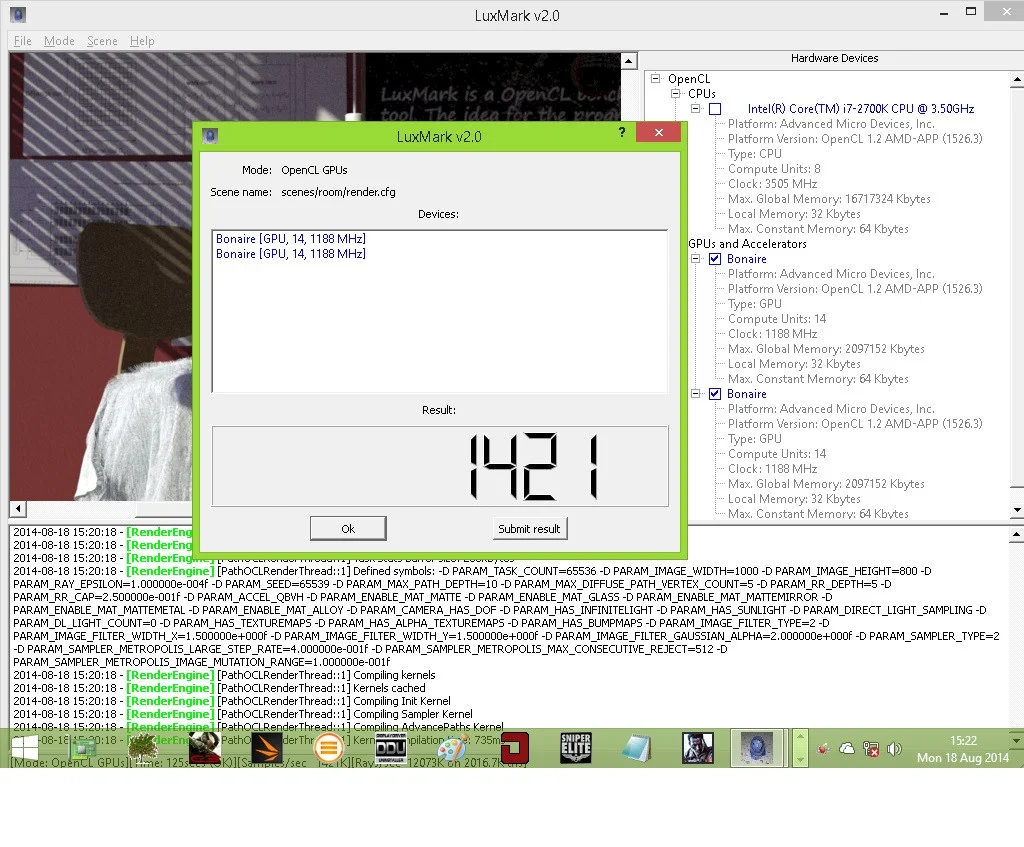This screenshot has width=1024, height=847.
Task: Click the taskbar icons scroll up arrow
Action: click(800, 737)
